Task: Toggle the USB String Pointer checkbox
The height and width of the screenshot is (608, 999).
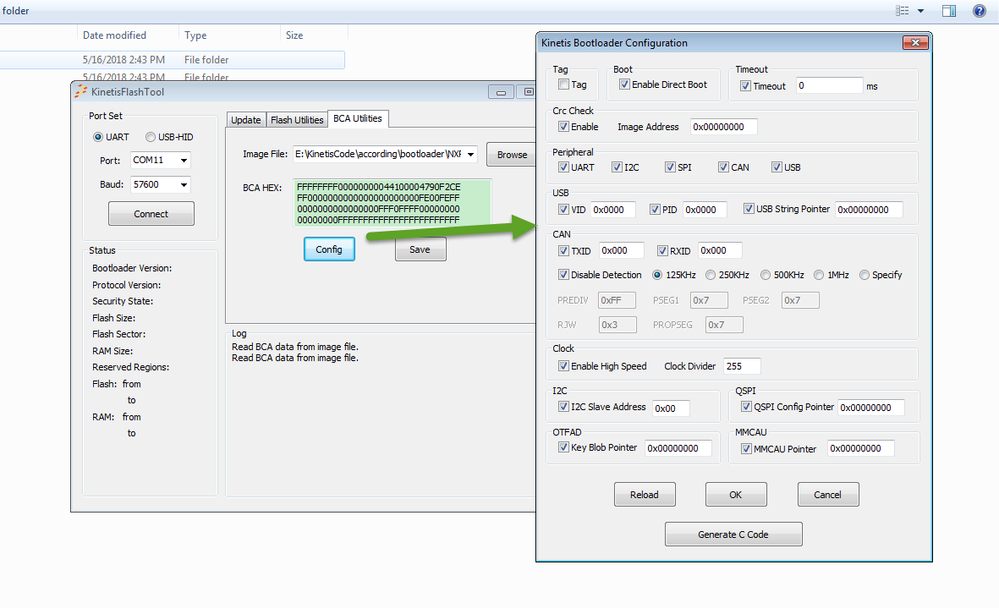Action: pos(749,208)
